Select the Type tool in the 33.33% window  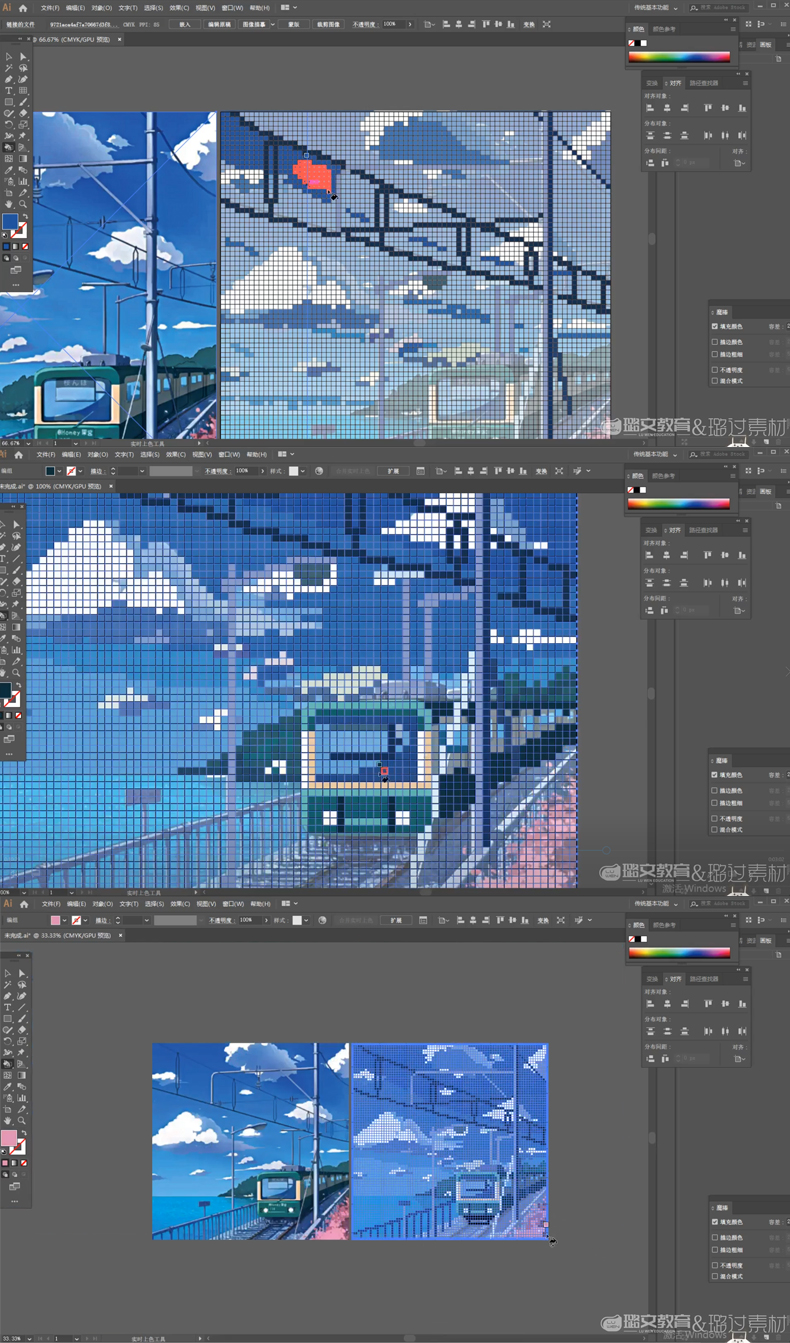8,1006
